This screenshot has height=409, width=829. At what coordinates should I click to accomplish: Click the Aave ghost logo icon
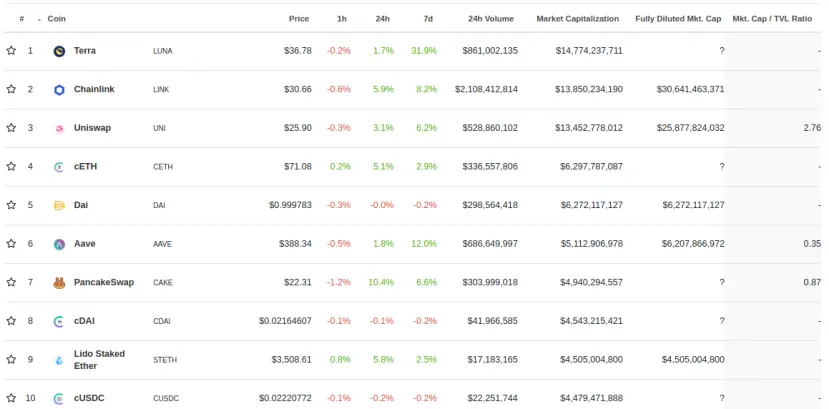(x=59, y=244)
